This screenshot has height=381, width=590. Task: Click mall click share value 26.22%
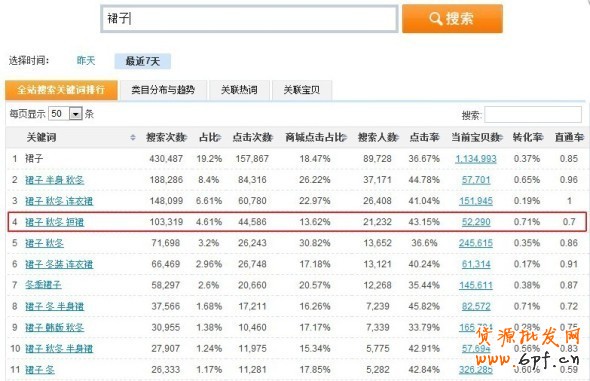pyautogui.click(x=315, y=180)
